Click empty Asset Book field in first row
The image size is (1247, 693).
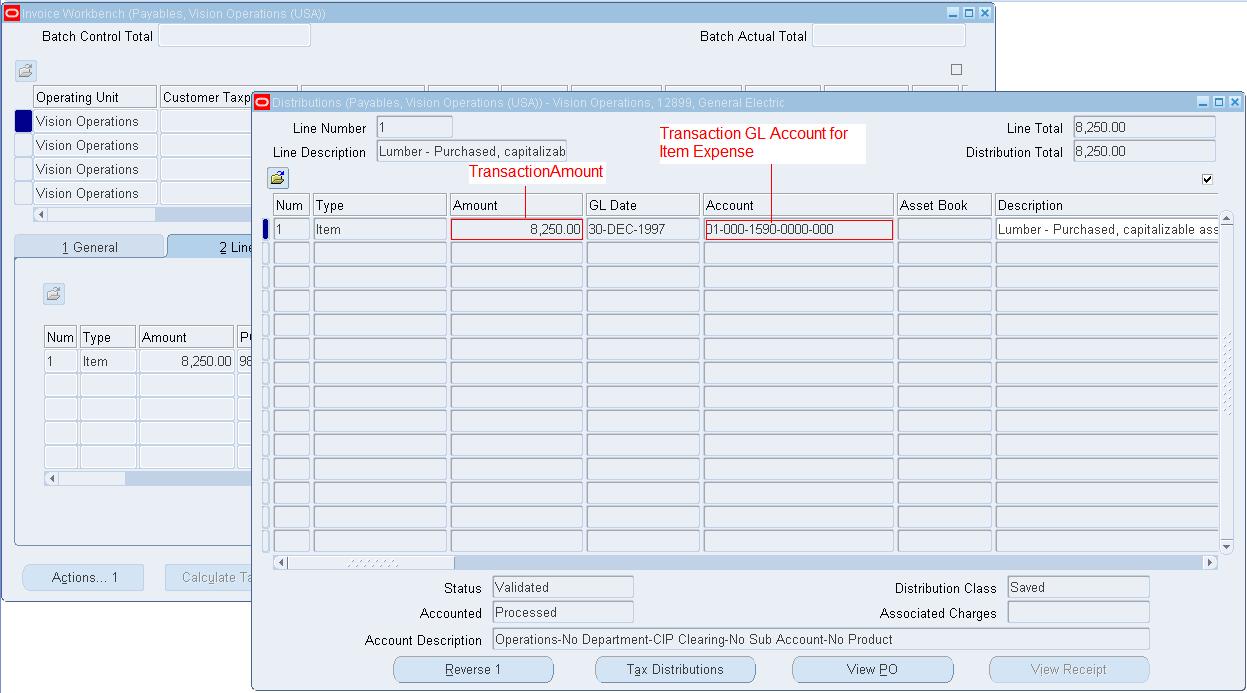click(x=944, y=229)
